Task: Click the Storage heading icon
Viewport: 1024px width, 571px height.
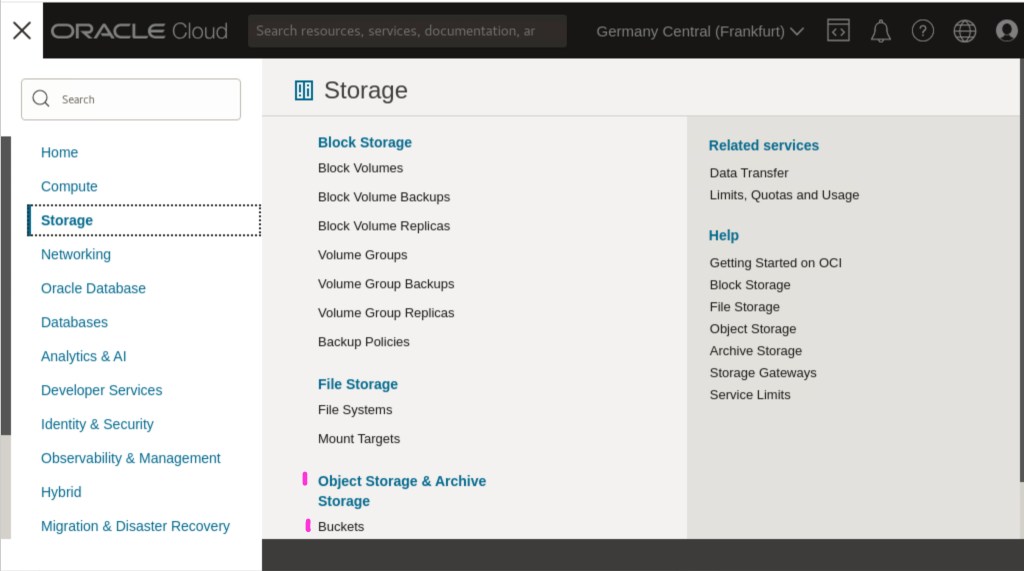Action: pos(304,91)
